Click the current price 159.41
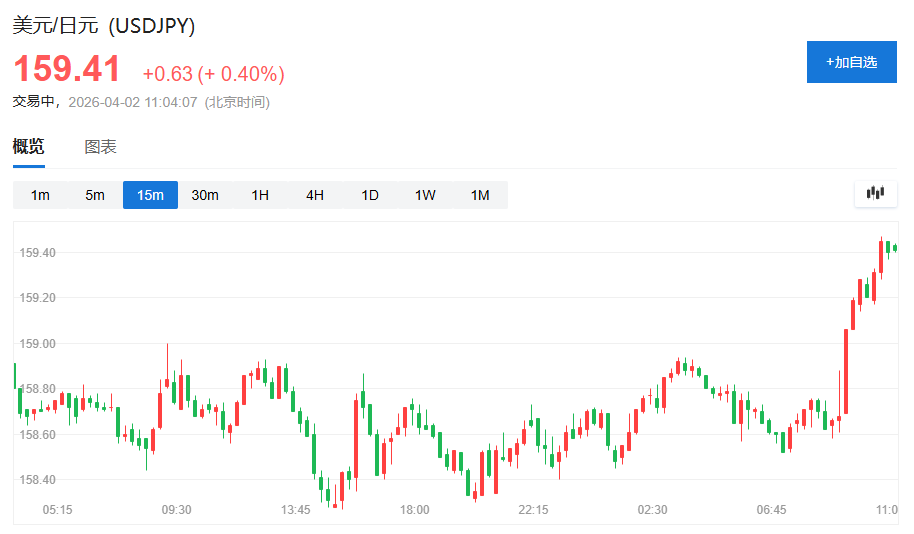The width and height of the screenshot is (914, 534). 66,69
